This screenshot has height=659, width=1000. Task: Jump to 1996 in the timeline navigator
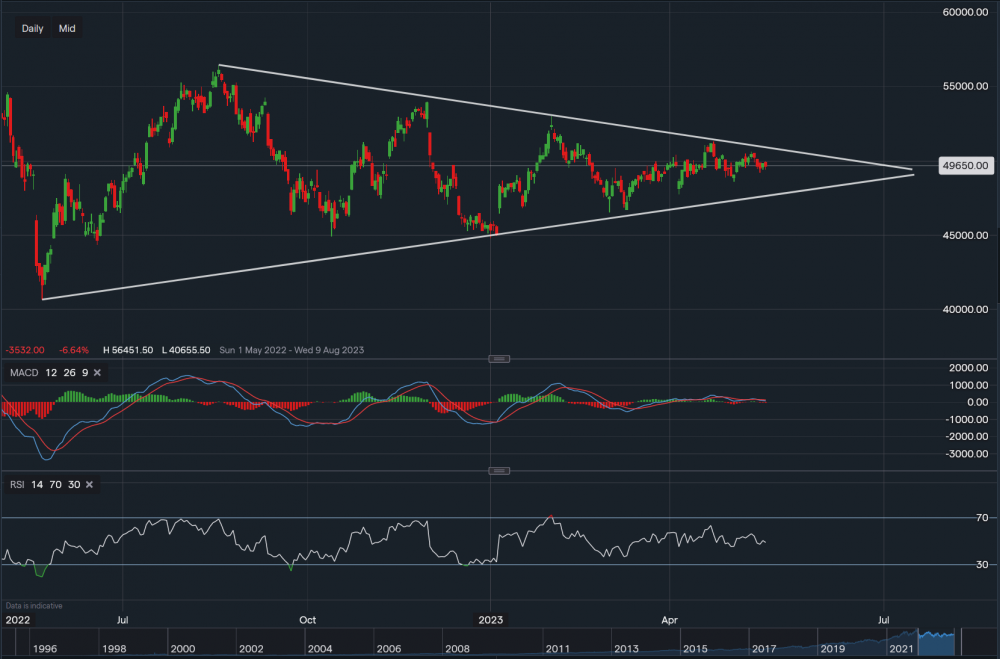point(44,649)
